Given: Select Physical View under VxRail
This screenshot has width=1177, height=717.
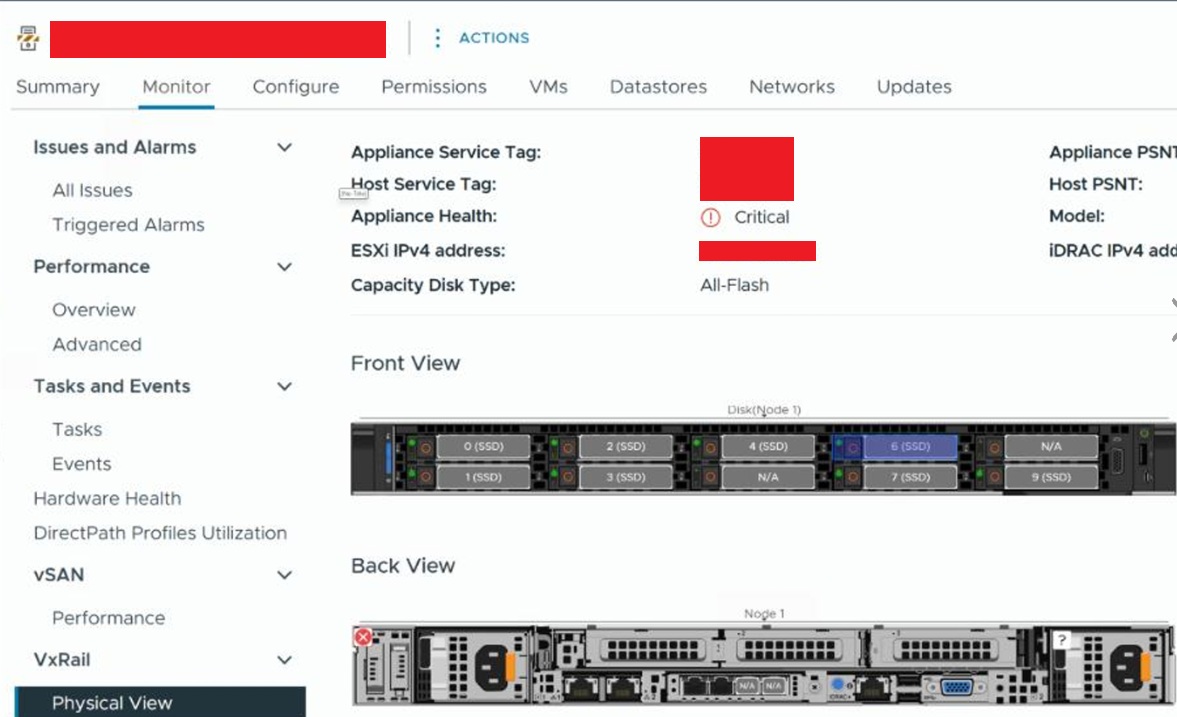Looking at the screenshot, I should click(160, 703).
